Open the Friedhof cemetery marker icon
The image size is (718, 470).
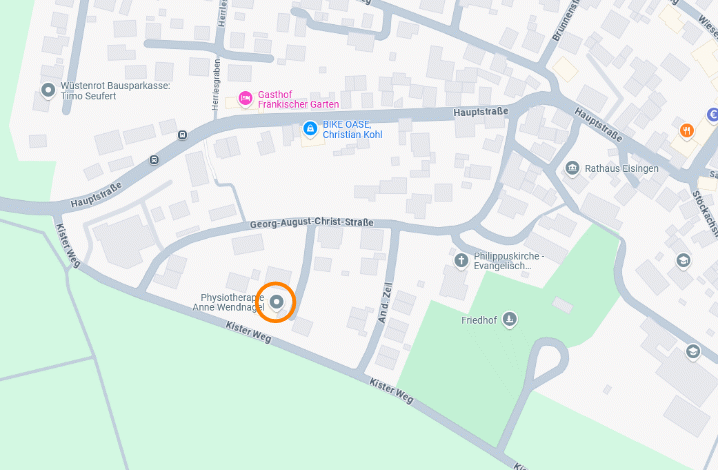click(x=509, y=319)
